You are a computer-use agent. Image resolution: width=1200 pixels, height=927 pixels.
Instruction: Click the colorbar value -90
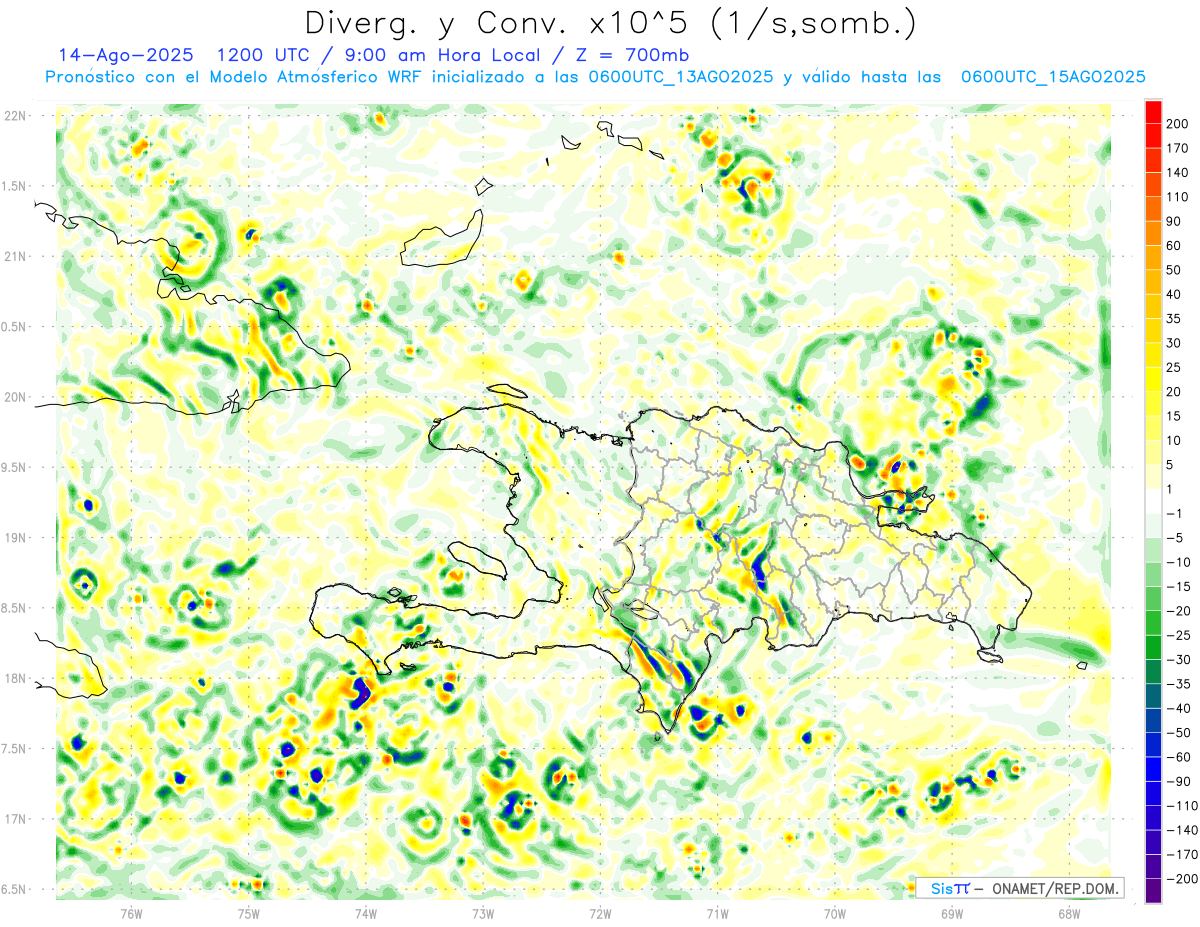coord(1178,781)
